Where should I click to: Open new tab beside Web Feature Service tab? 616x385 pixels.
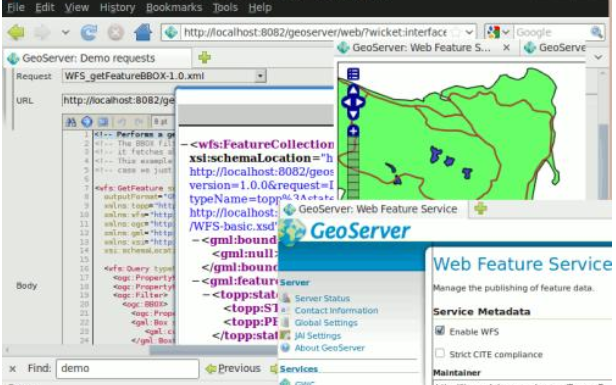coord(480,209)
